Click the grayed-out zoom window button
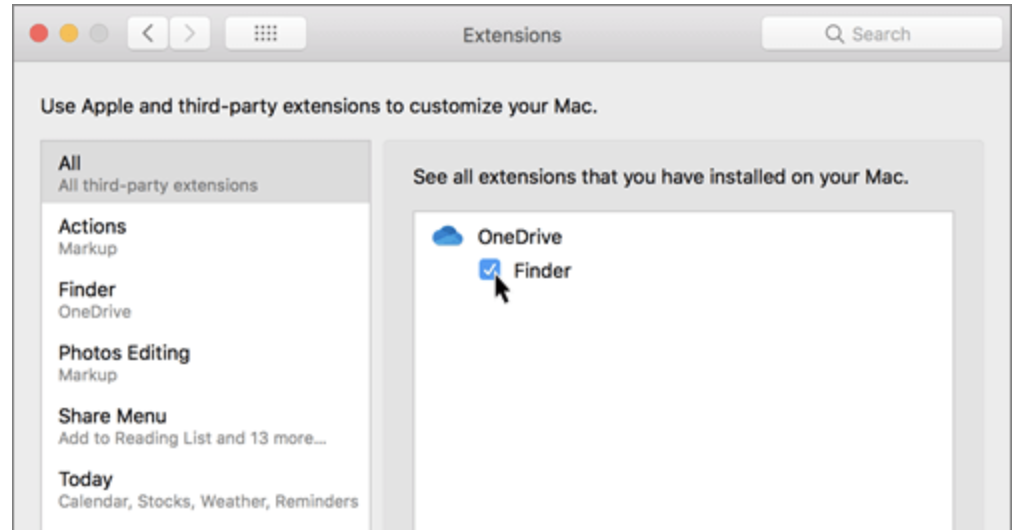This screenshot has height=530, width=1016. 98,34
